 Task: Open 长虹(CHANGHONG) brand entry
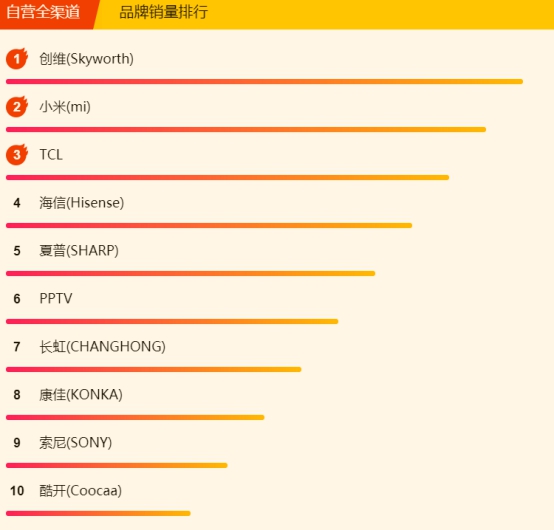click(x=102, y=347)
